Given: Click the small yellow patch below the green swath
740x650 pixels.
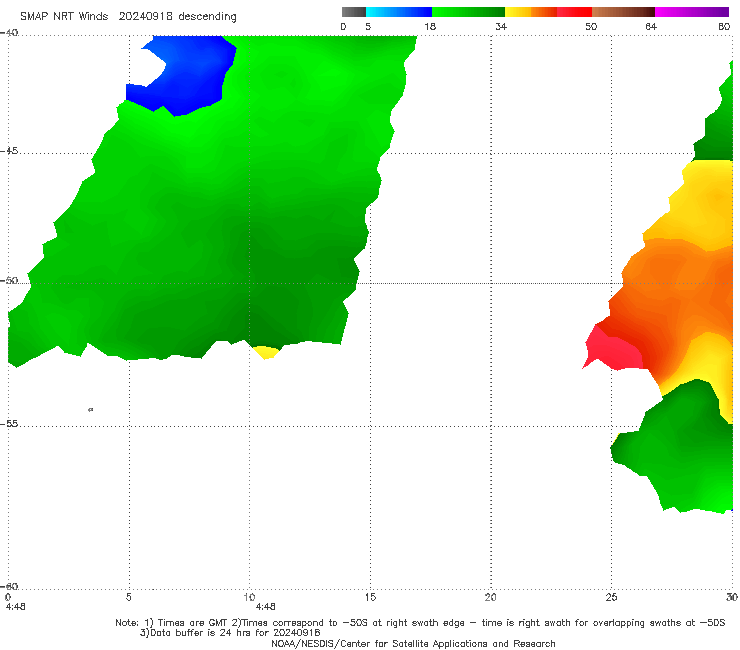Looking at the screenshot, I should [266, 352].
